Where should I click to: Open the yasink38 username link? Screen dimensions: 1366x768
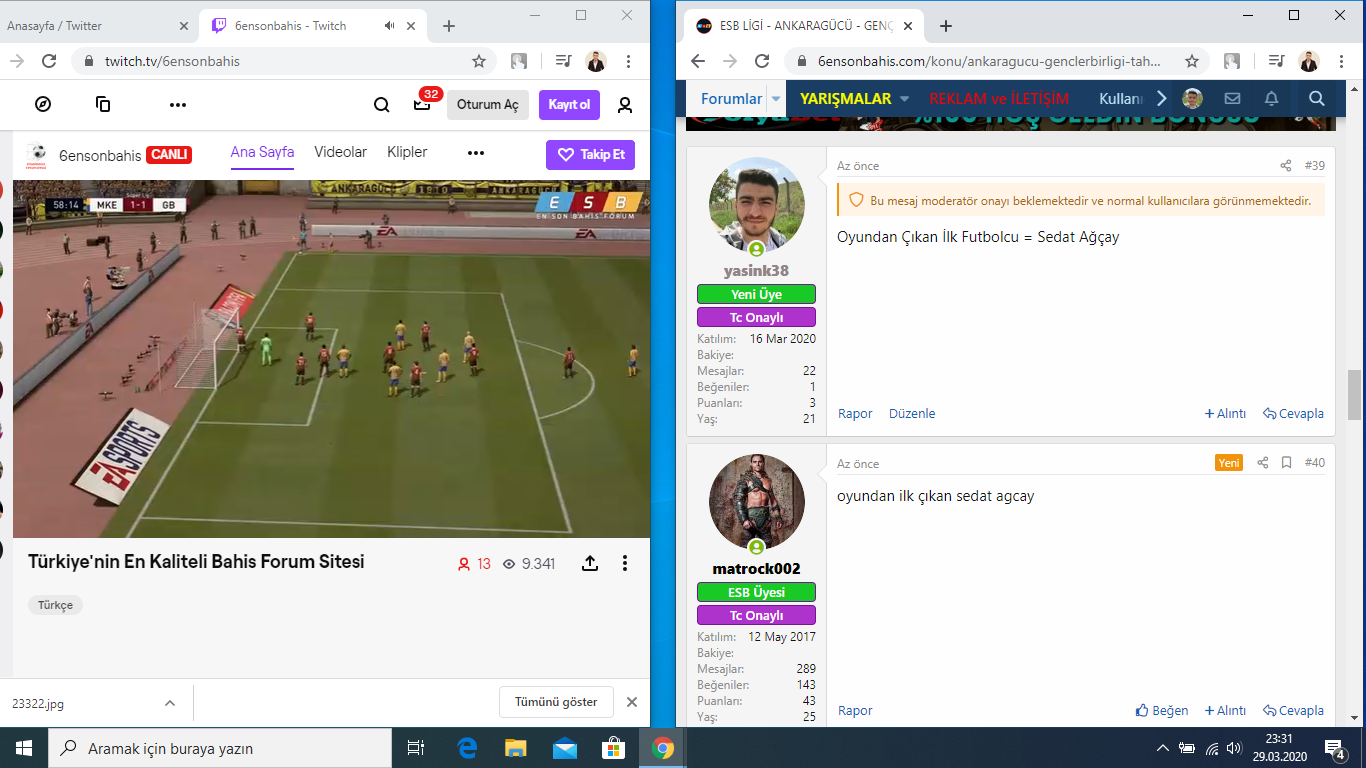pos(756,271)
